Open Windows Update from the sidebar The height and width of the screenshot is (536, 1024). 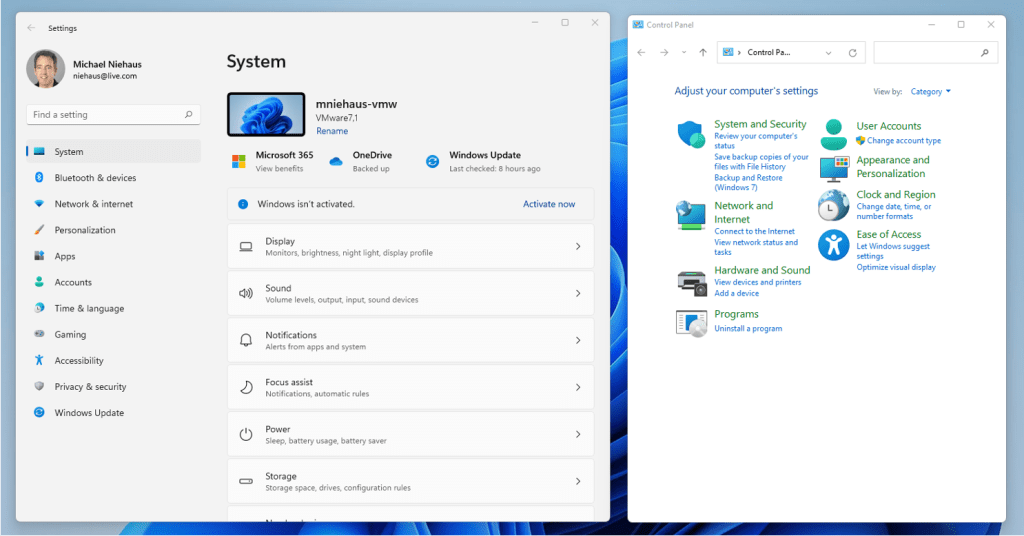click(x=89, y=413)
